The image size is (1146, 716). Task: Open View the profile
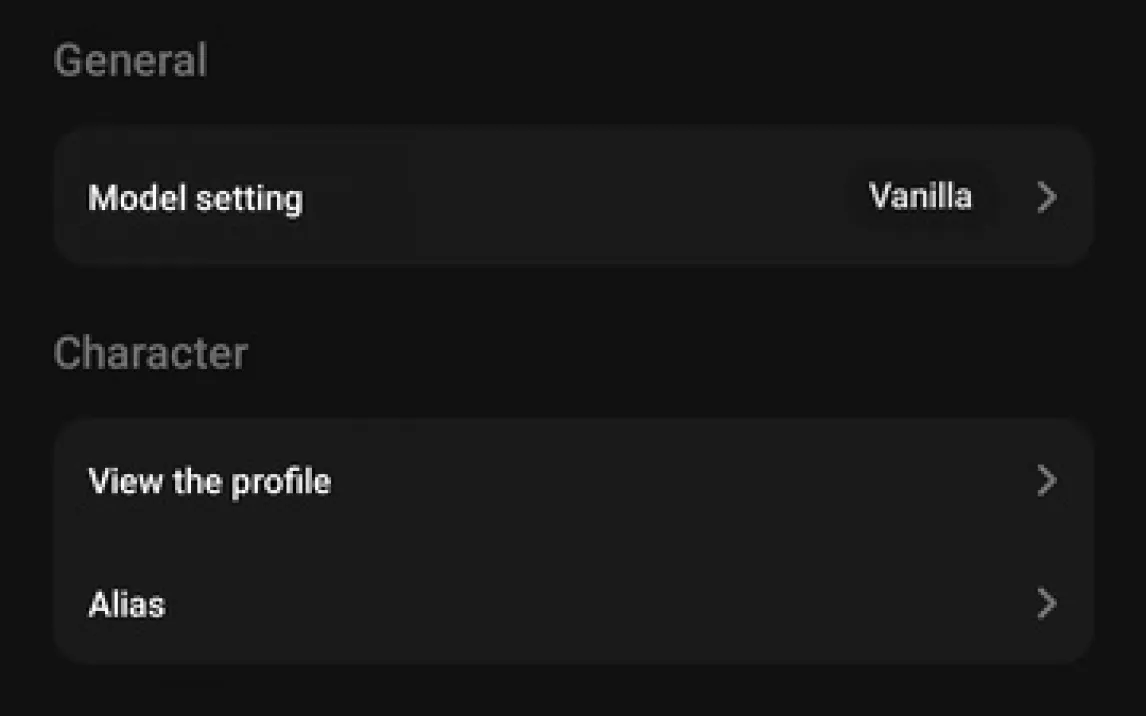[572, 481]
